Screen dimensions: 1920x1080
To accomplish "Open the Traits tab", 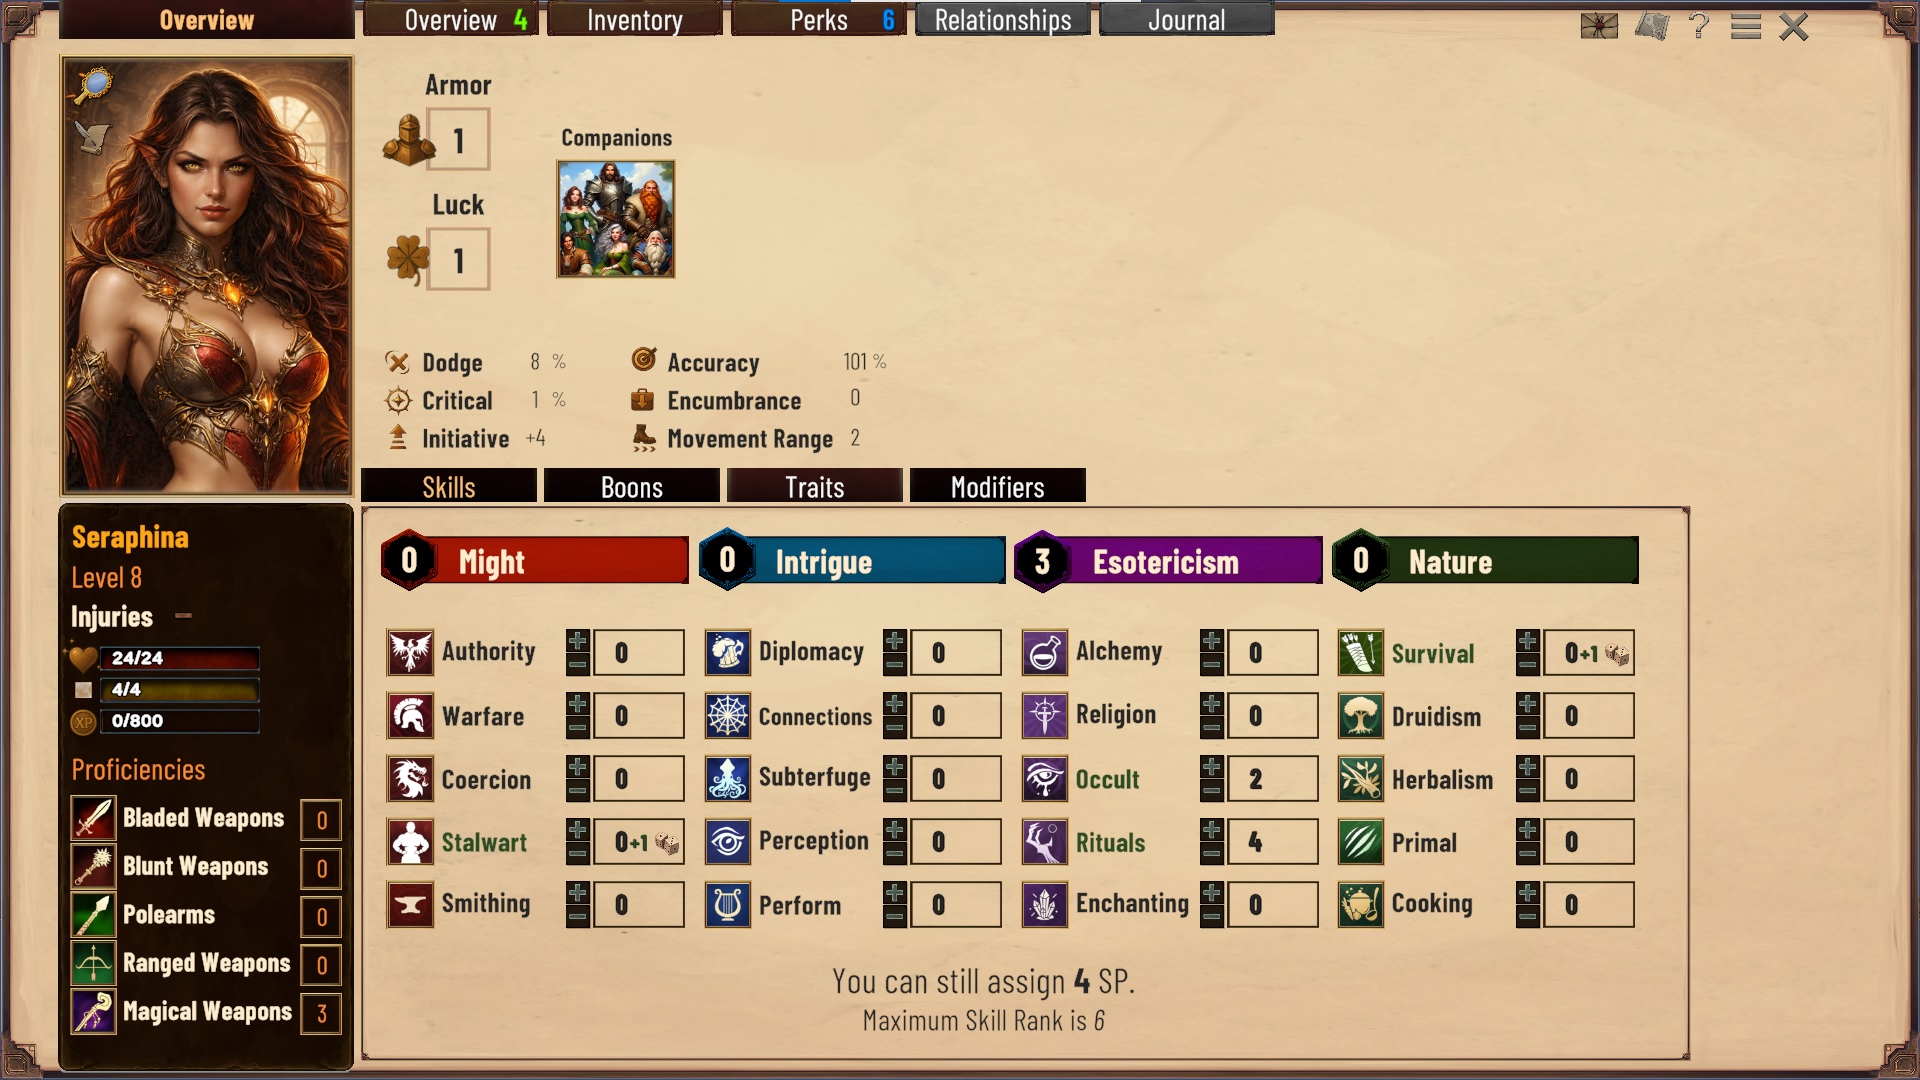I will click(x=815, y=487).
